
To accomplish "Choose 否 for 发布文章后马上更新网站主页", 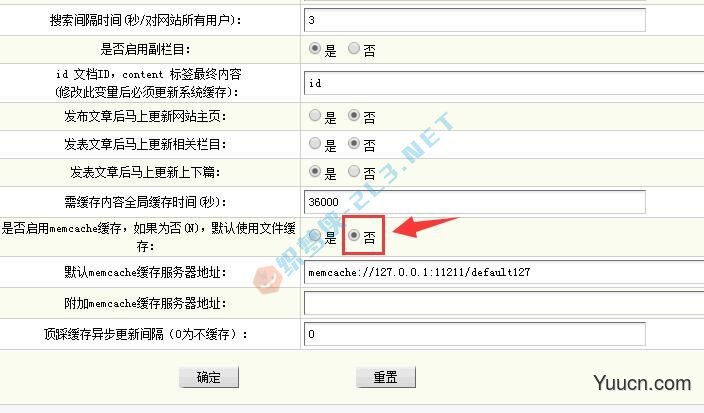I will (354, 115).
